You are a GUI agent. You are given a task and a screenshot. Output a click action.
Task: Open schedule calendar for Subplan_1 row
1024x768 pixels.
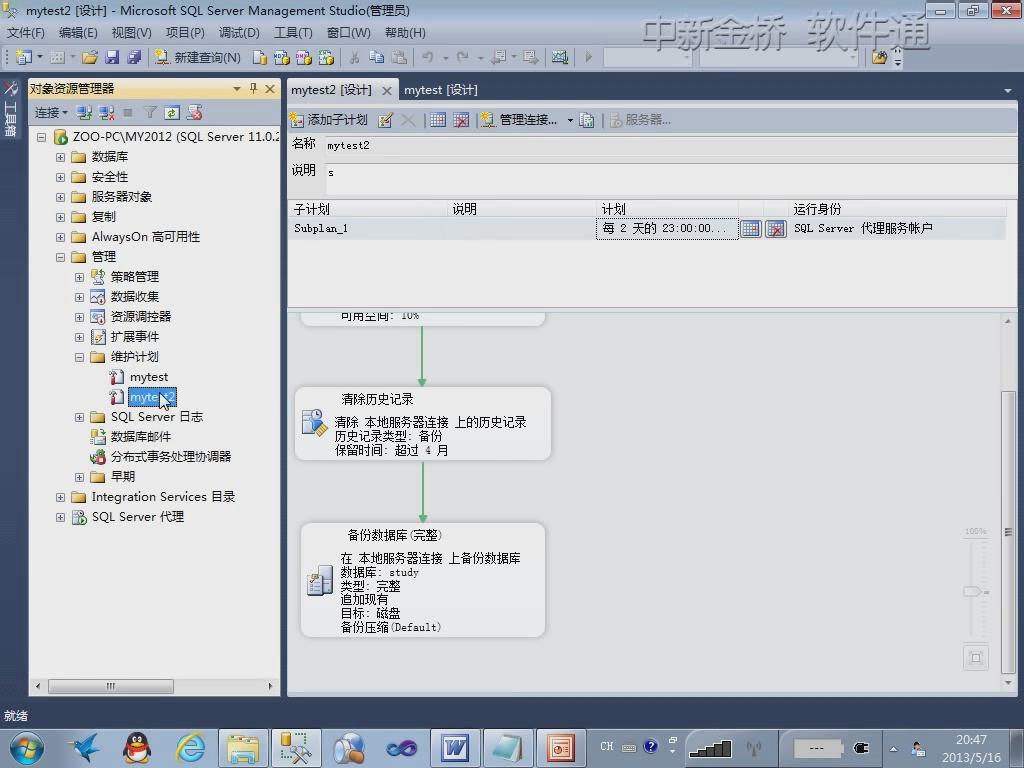(x=751, y=229)
